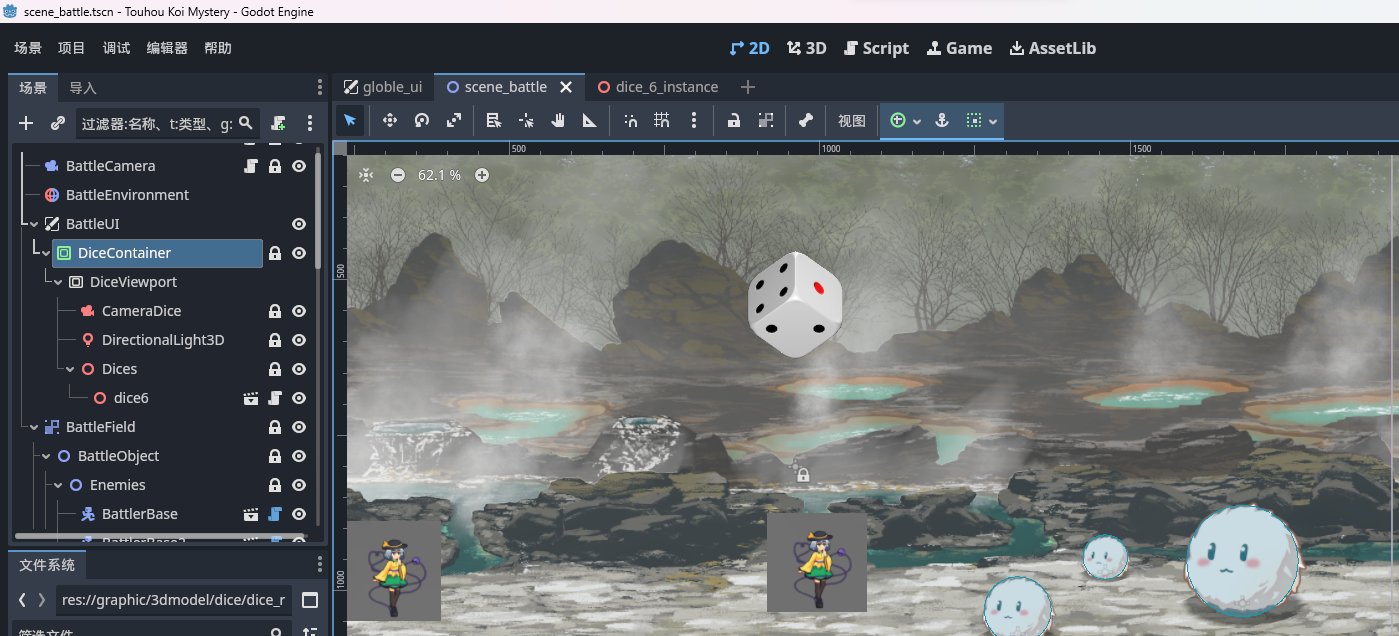Collapse the BattleUI tree node
The image size is (1399, 636).
(34, 224)
